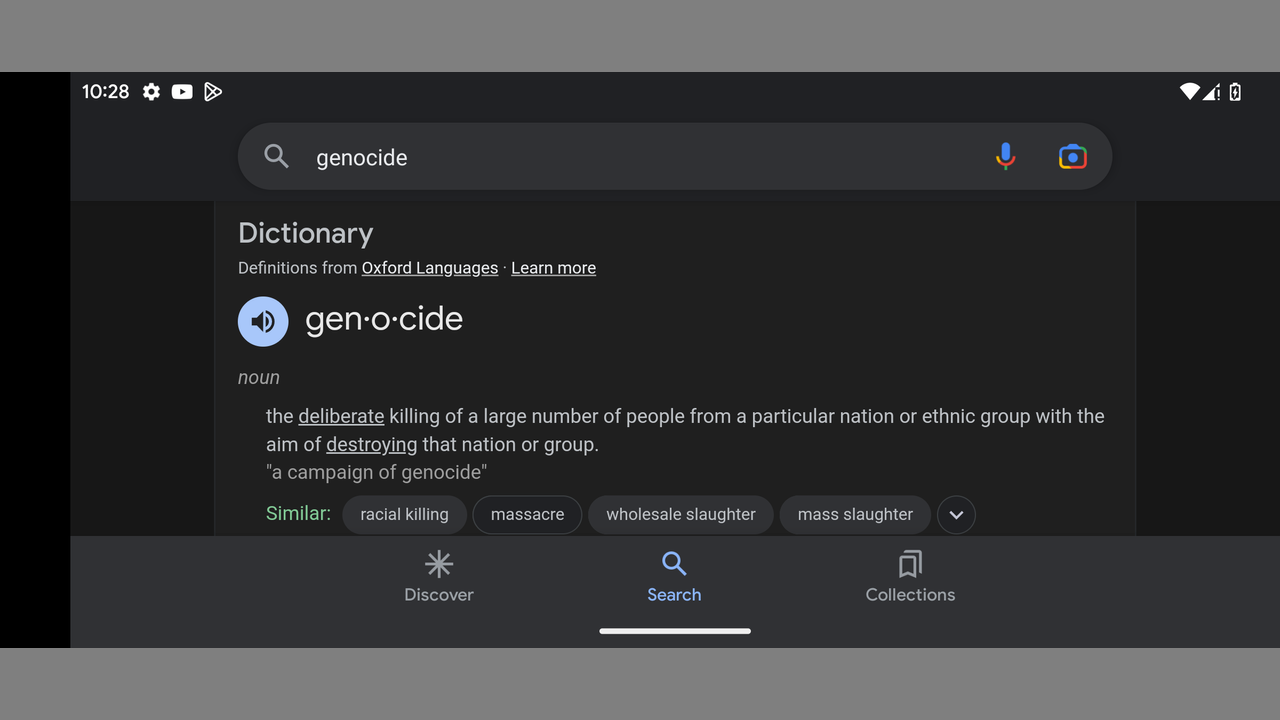Expand more similar words chevron
Viewport: 1280px width, 720px height.
pyautogui.click(x=956, y=515)
